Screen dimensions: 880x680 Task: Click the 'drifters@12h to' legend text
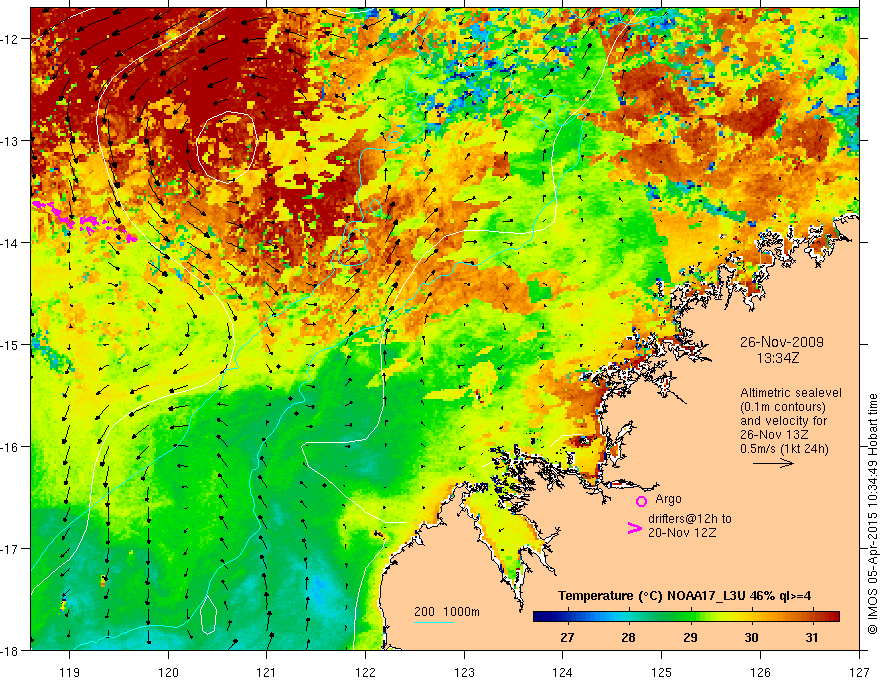tap(690, 519)
